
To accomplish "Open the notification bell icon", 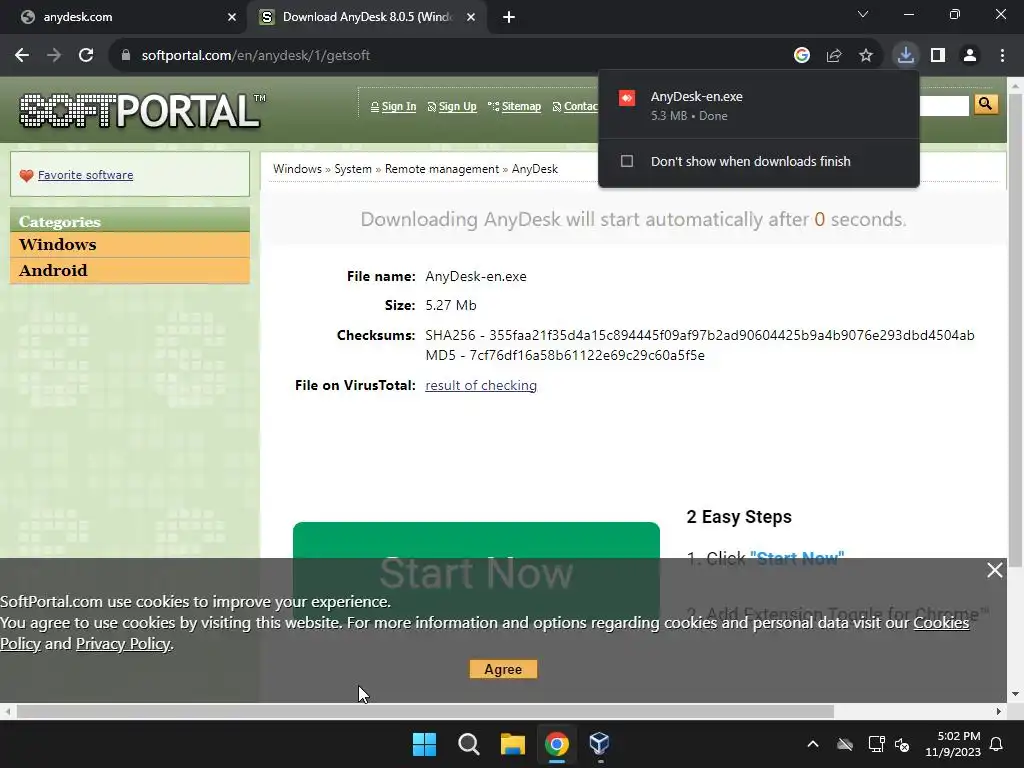I will tap(997, 744).
